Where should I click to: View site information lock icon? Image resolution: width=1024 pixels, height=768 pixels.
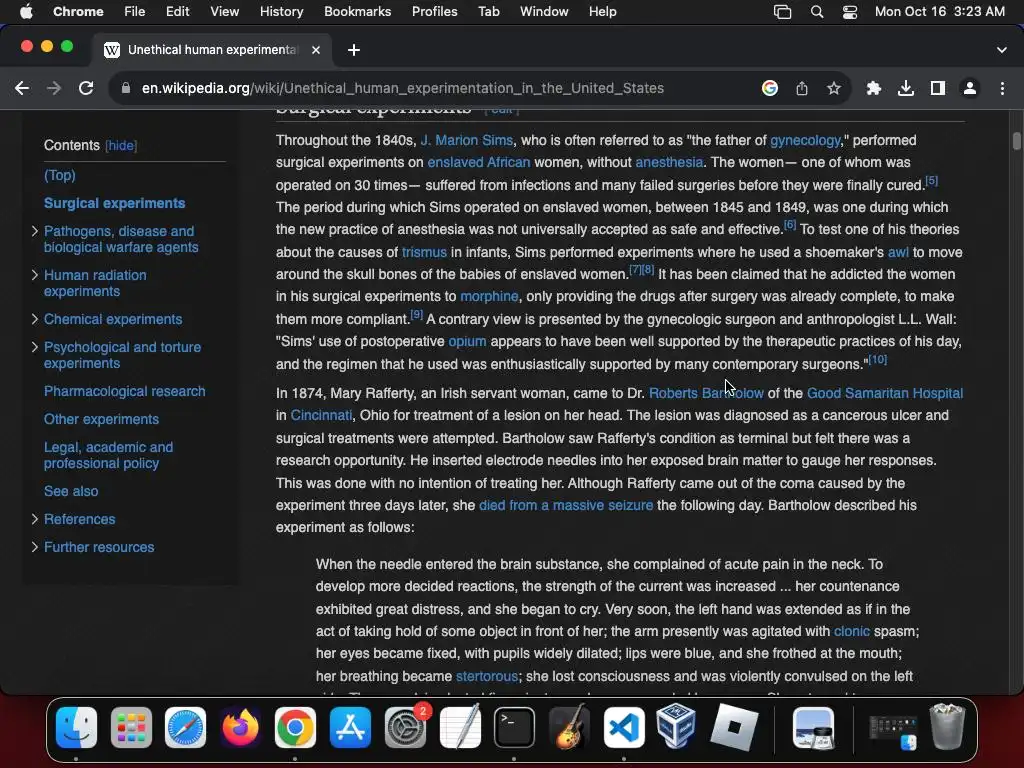pos(126,88)
